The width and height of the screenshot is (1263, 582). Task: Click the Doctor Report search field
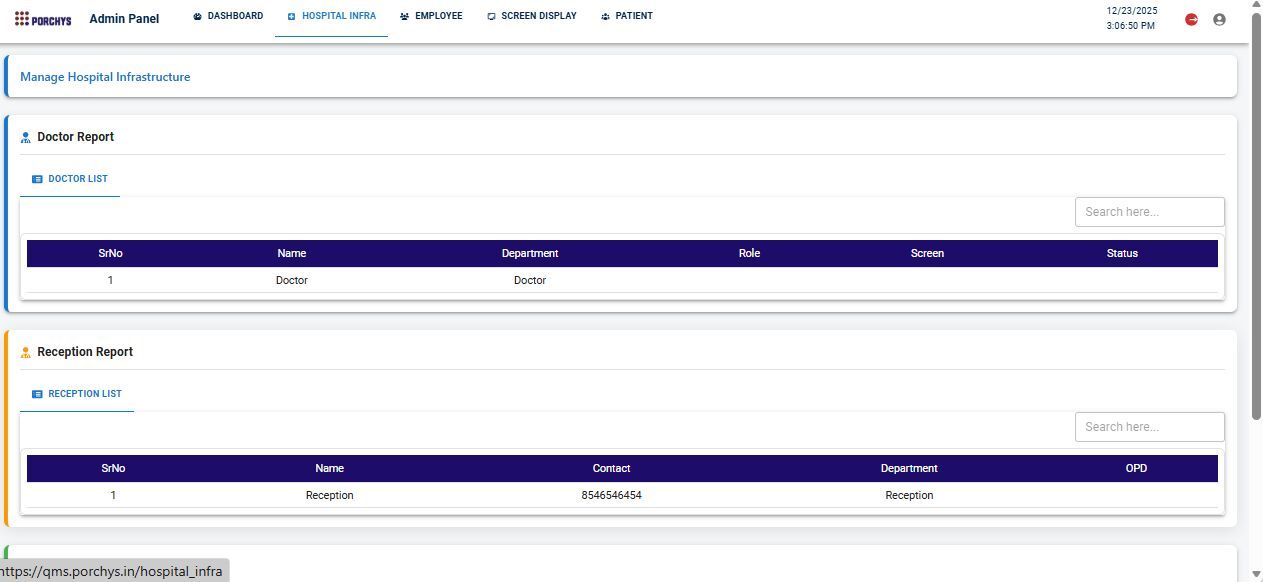pyautogui.click(x=1149, y=212)
